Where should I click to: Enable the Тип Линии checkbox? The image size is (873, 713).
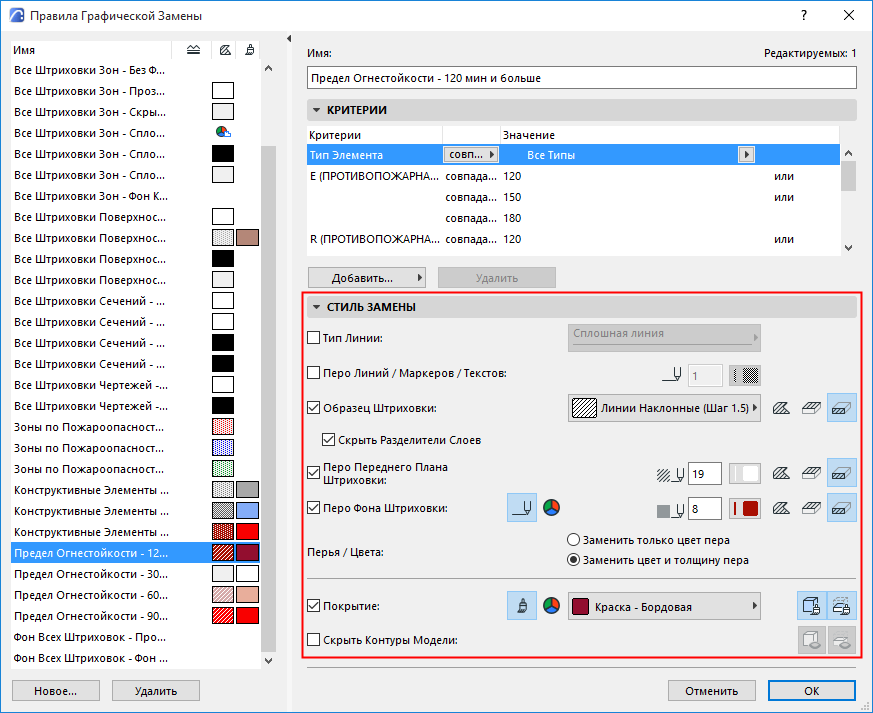click(313, 338)
